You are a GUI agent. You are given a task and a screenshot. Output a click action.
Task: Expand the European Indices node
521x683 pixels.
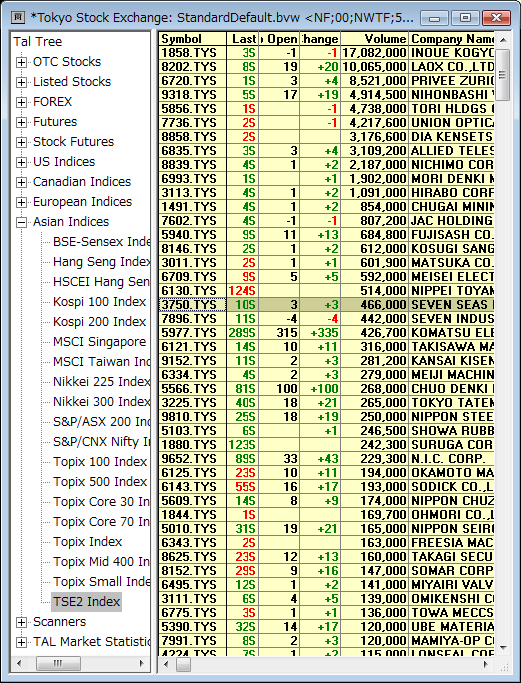click(x=21, y=203)
